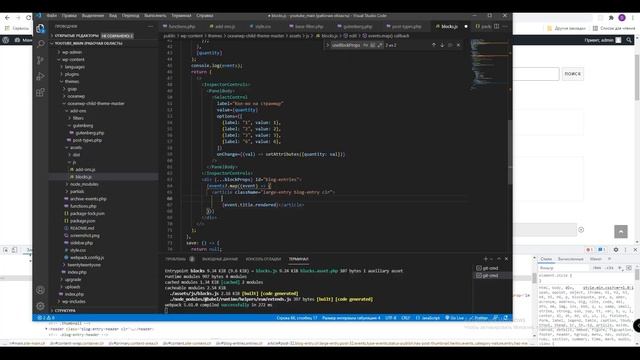640x360 pixels.
Task: Click the split editor icon
Action: click(496, 26)
